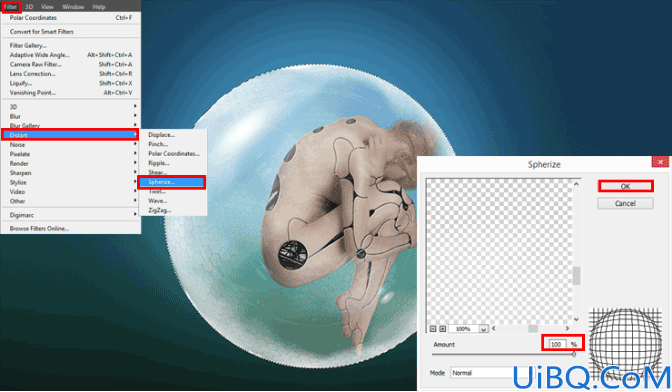Confirm the Spherize dialog with OK
This screenshot has height=392, width=672.
625,186
